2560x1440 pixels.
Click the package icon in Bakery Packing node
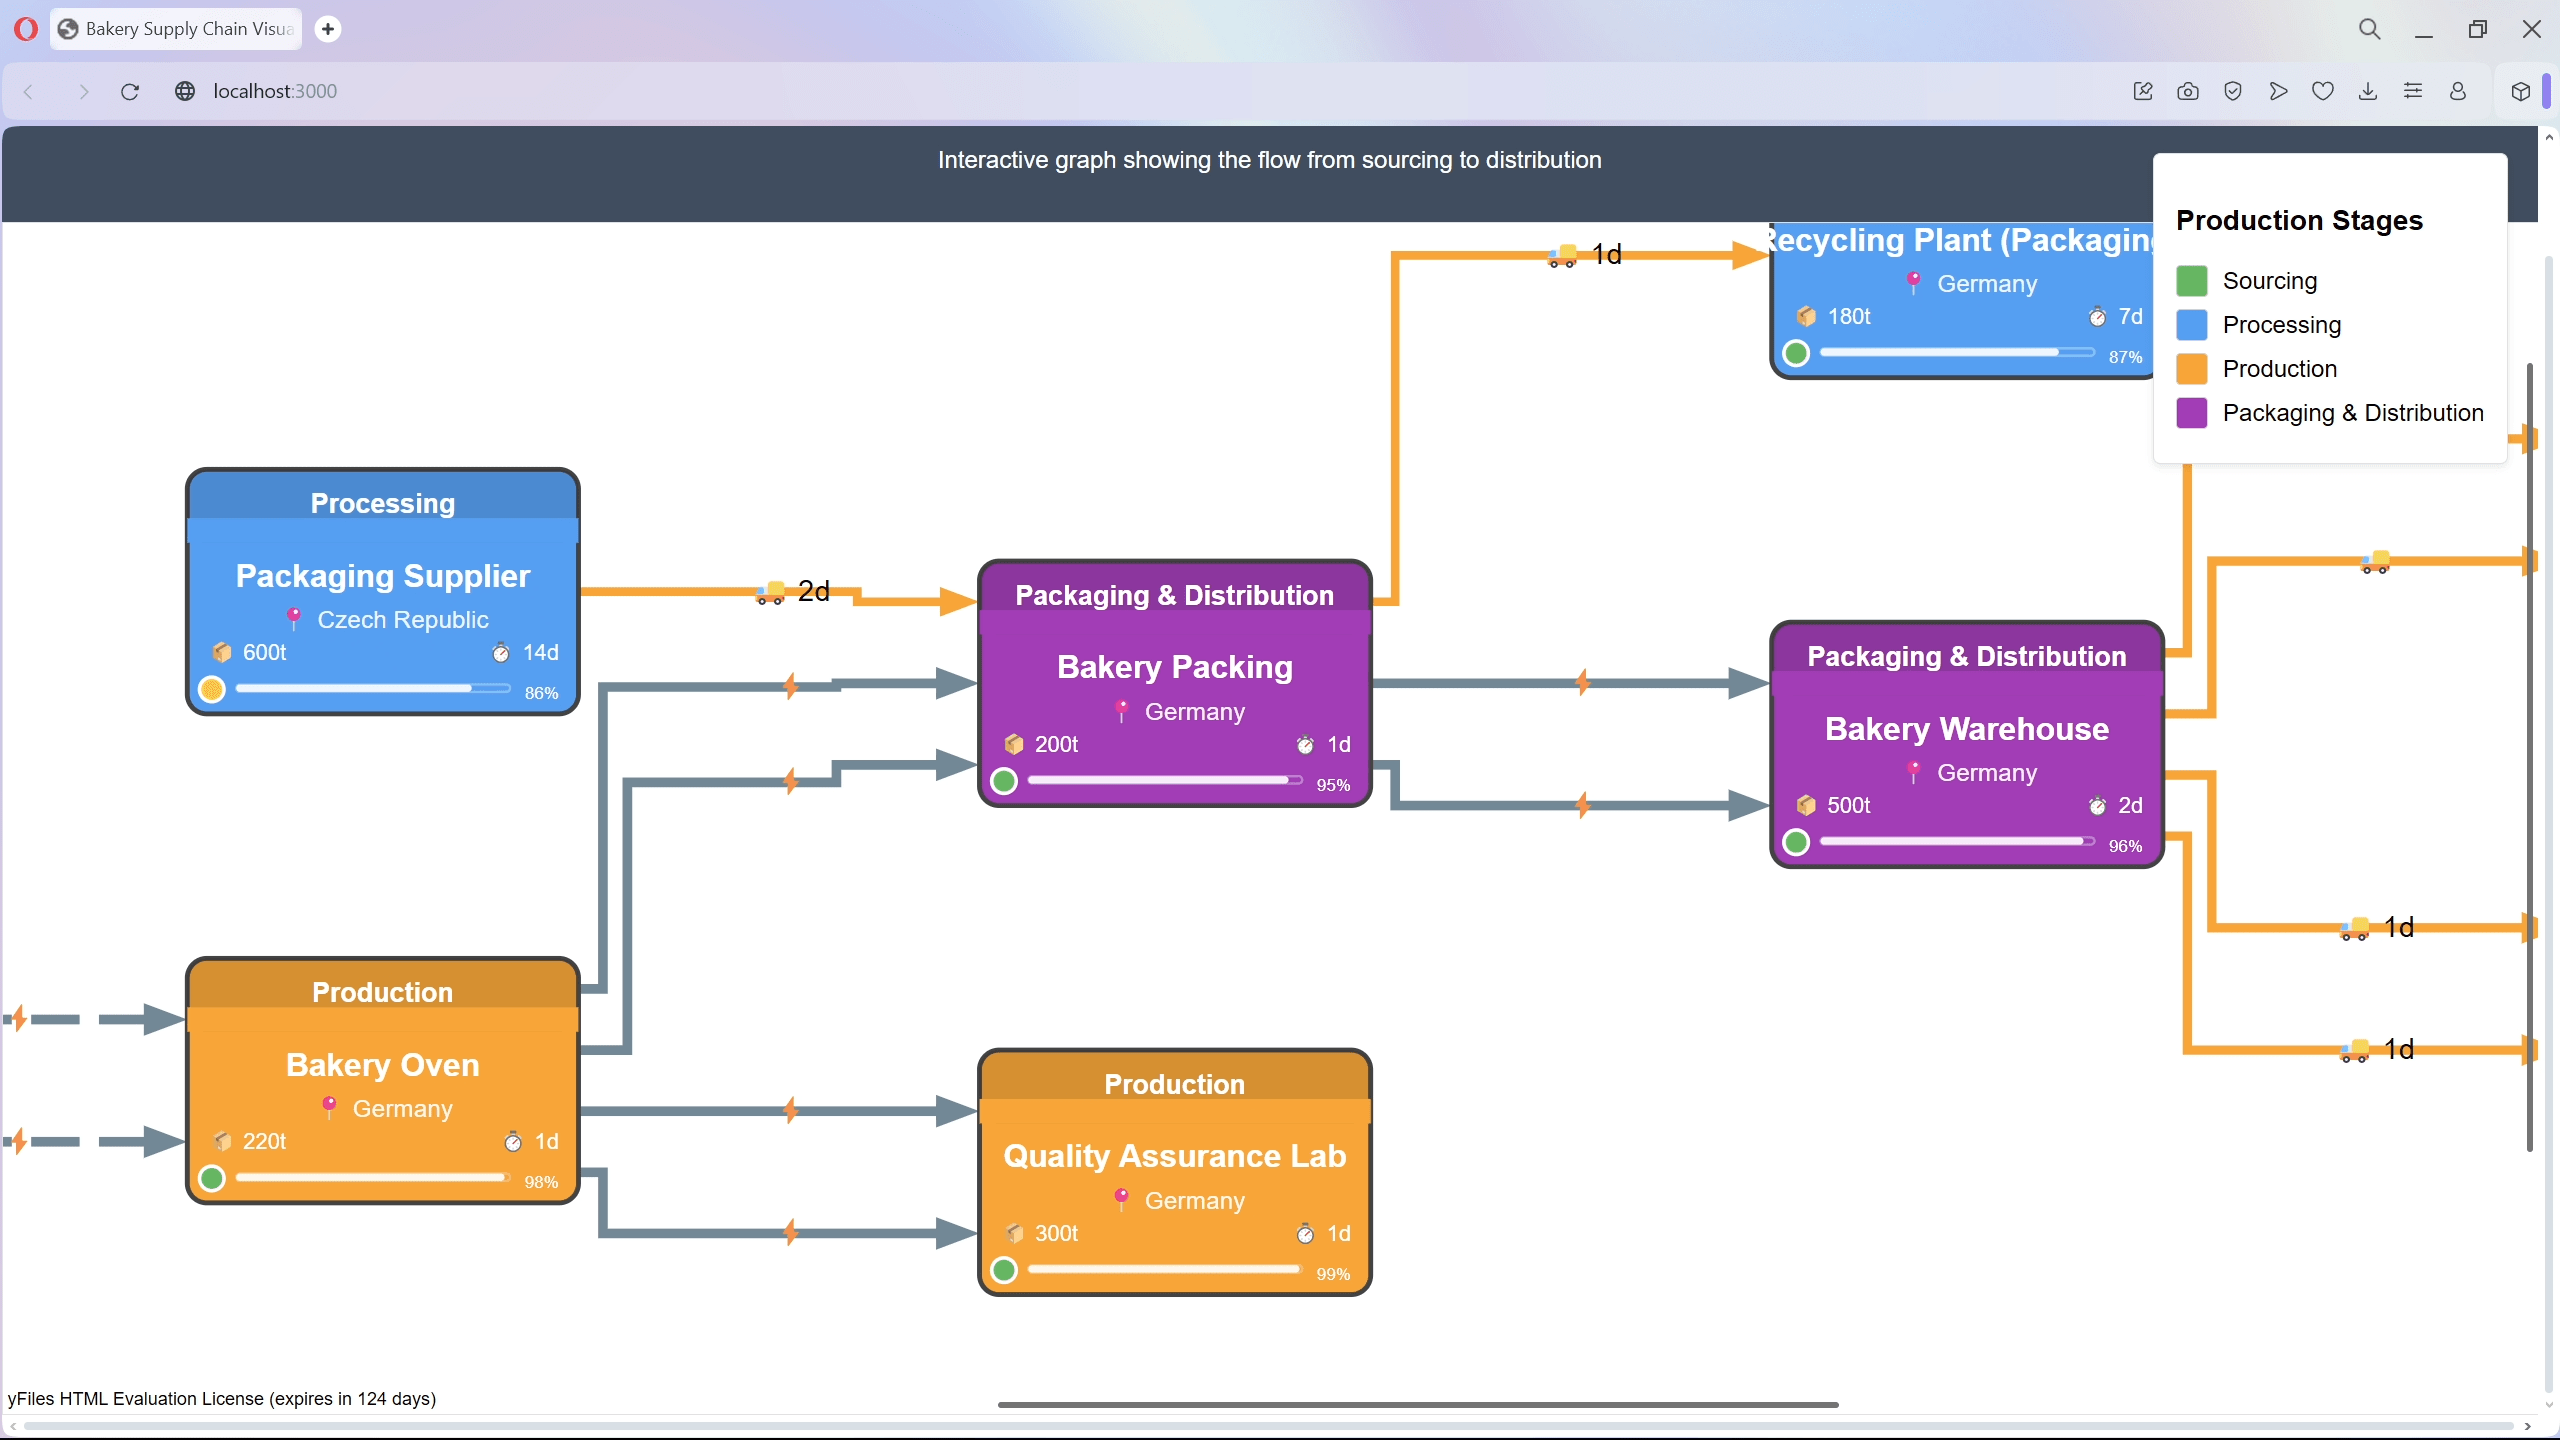coord(1013,744)
